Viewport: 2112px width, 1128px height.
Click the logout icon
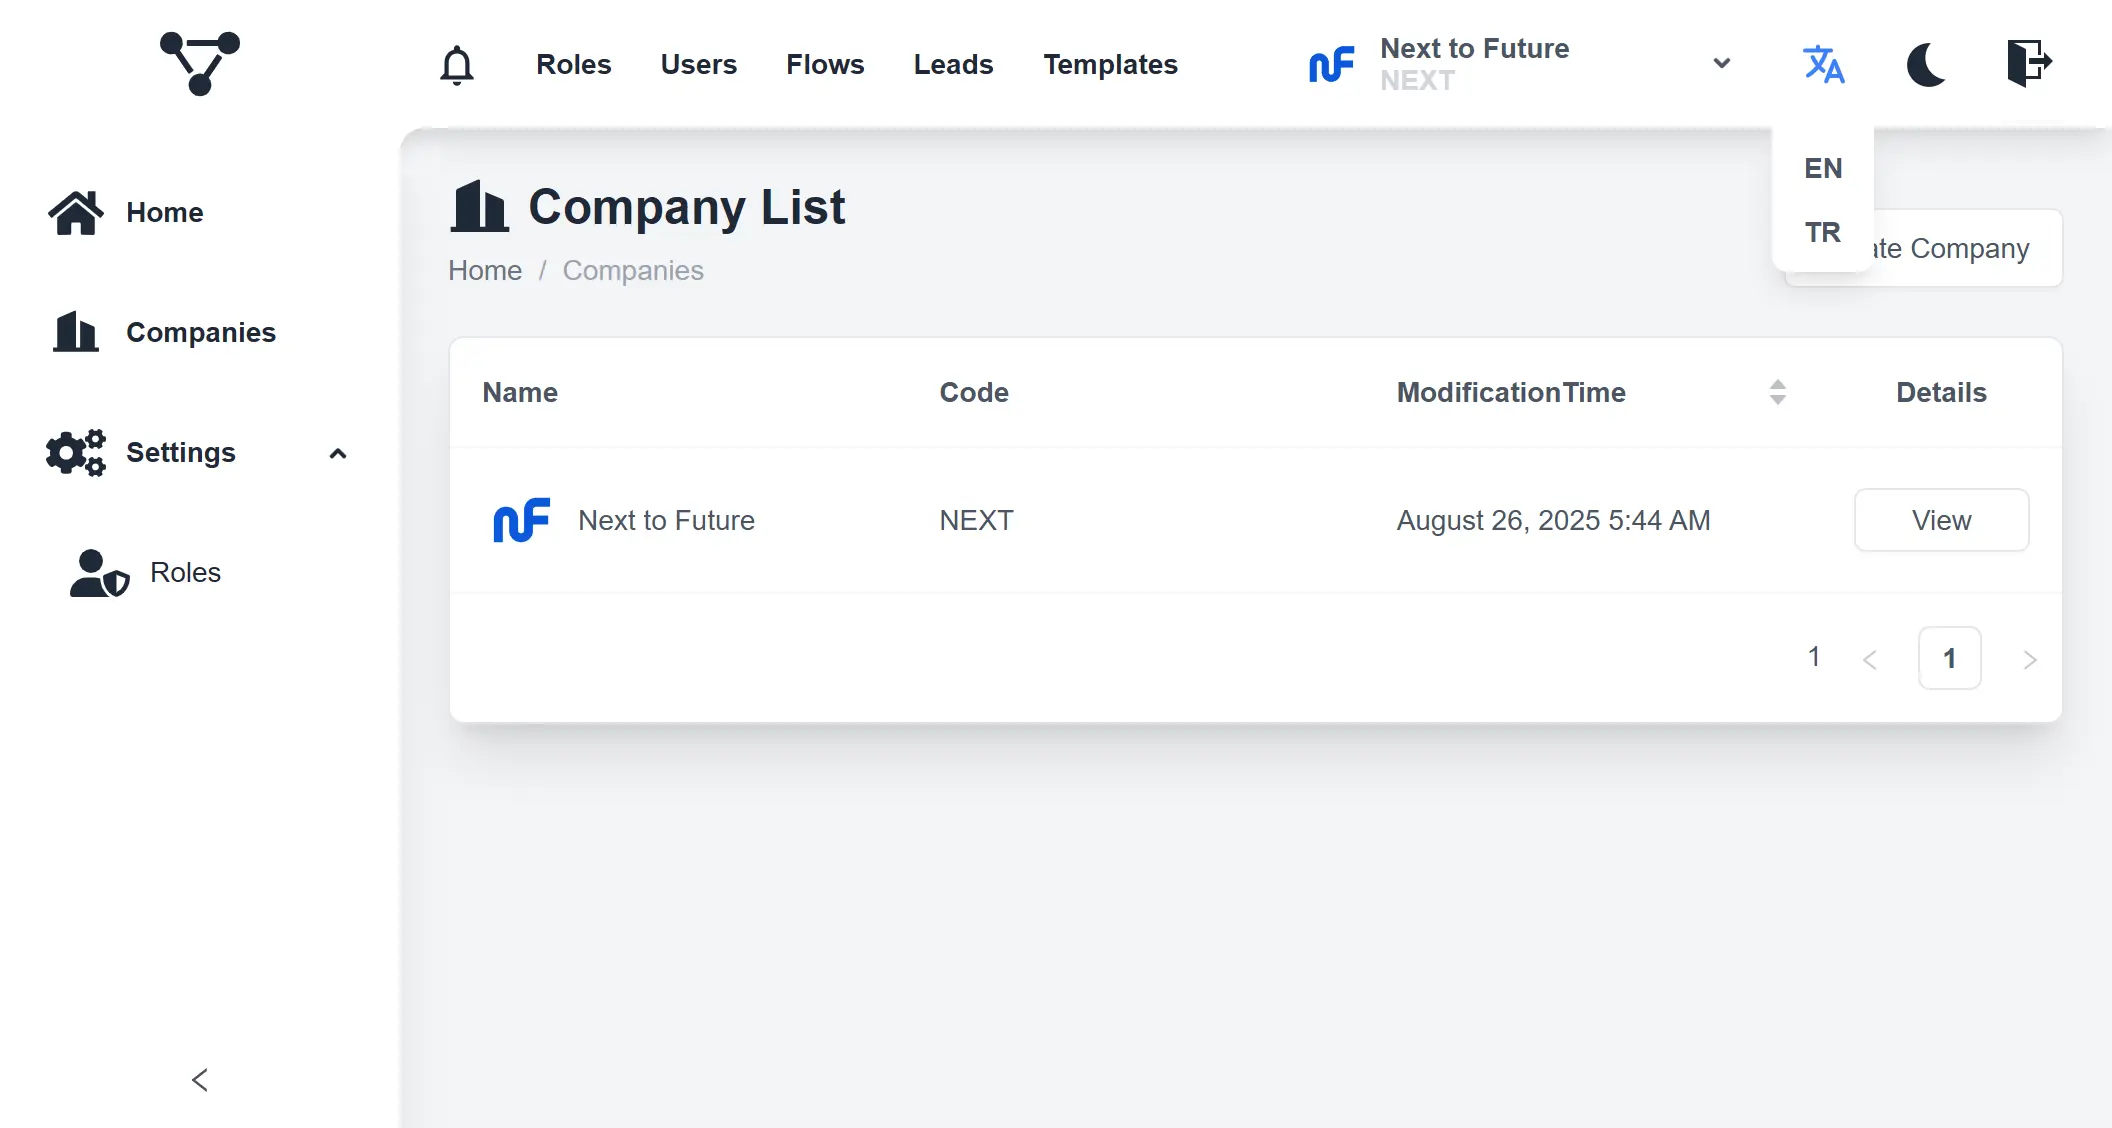tap(2029, 64)
